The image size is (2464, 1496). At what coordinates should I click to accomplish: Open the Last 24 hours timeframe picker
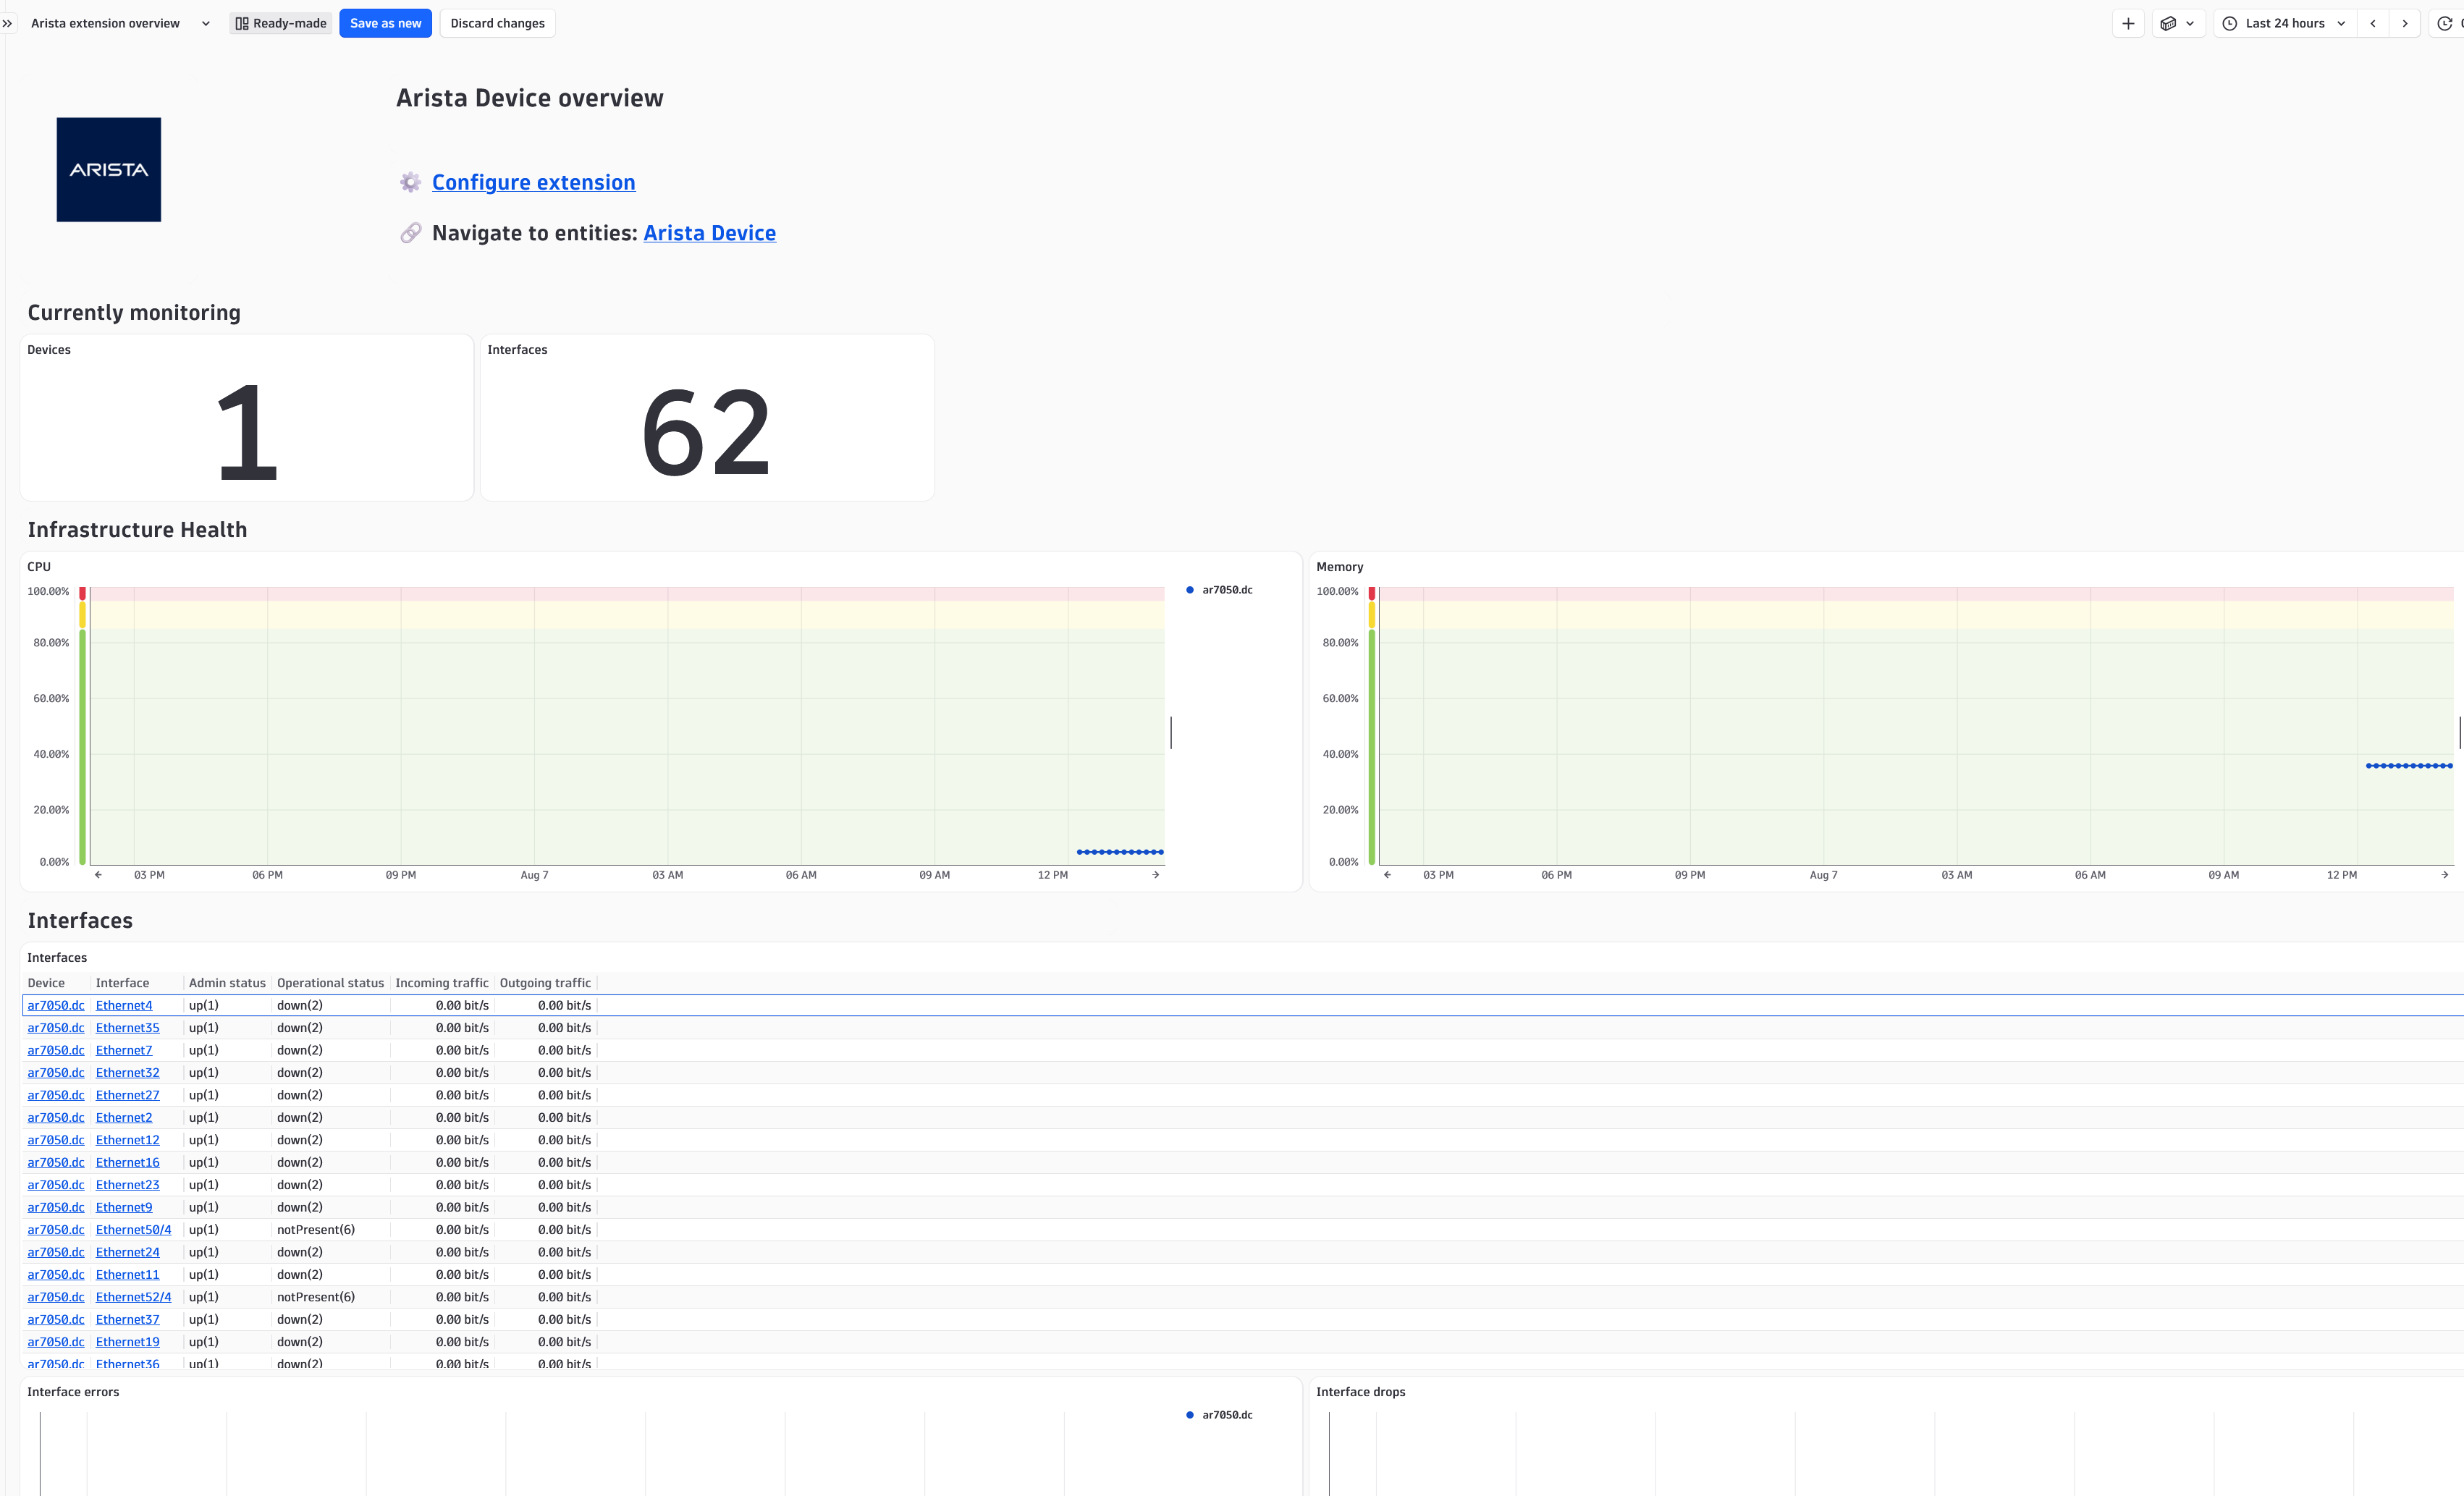pos(2287,23)
